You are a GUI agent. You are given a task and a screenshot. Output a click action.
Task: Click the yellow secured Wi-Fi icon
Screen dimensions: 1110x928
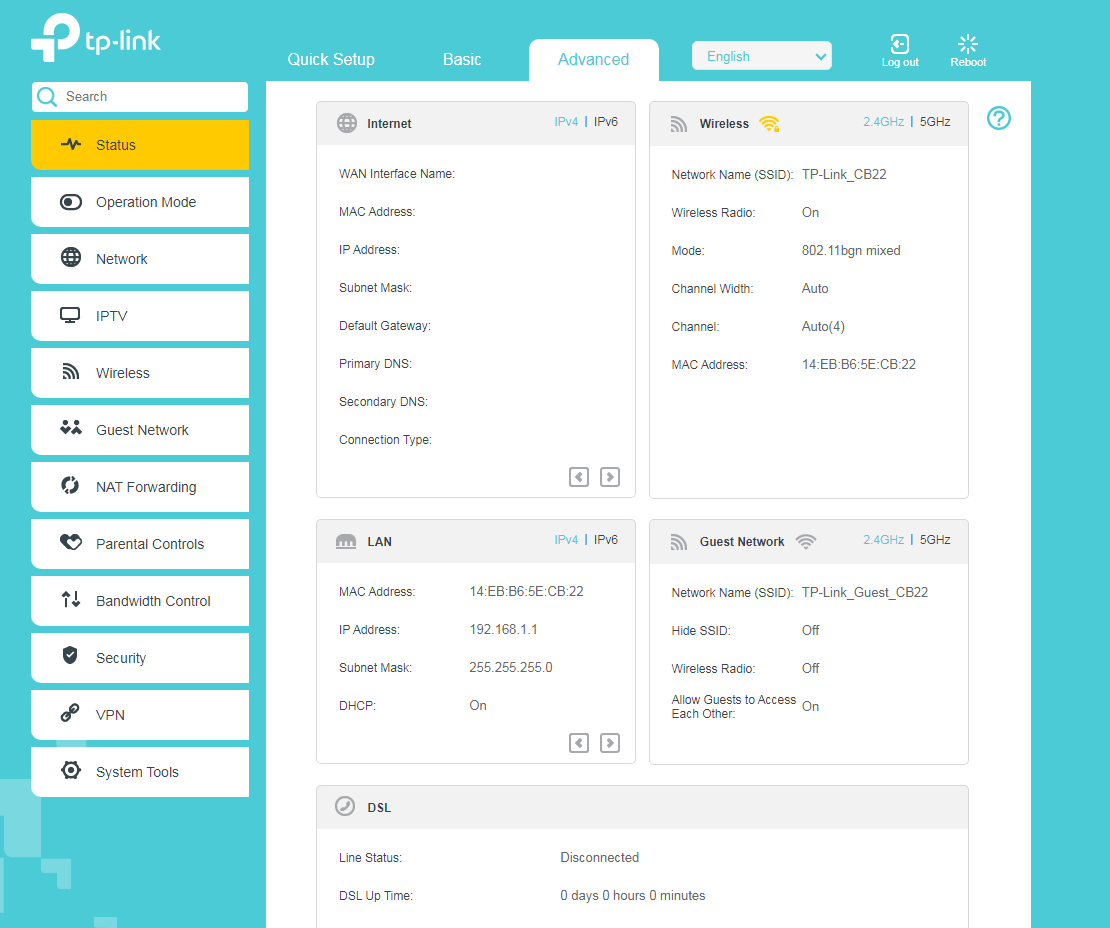(x=769, y=124)
